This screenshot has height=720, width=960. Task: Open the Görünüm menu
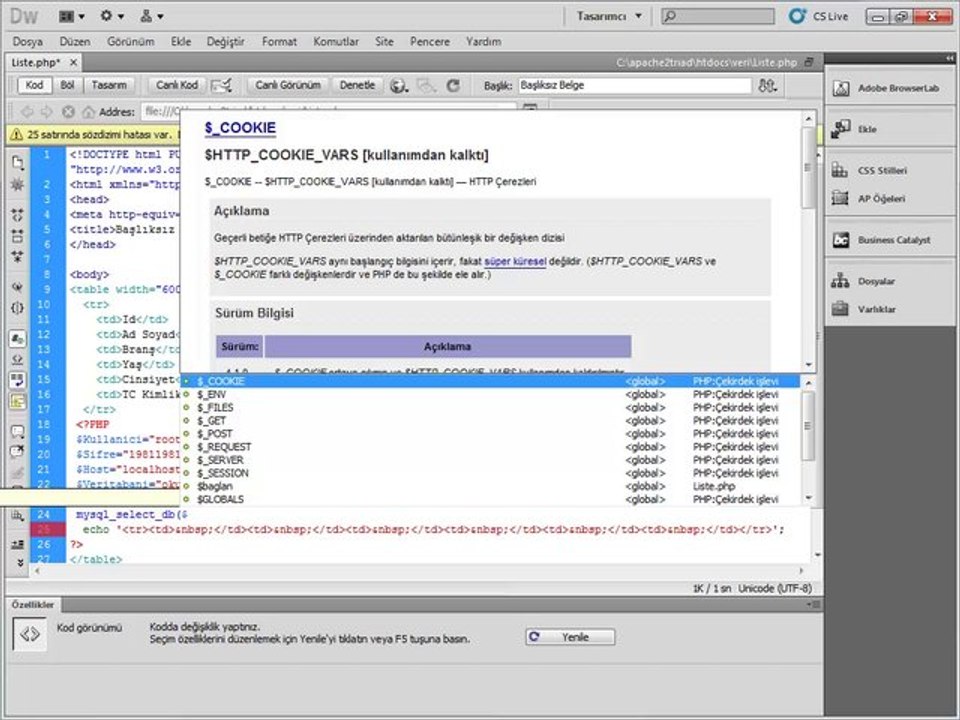point(130,42)
